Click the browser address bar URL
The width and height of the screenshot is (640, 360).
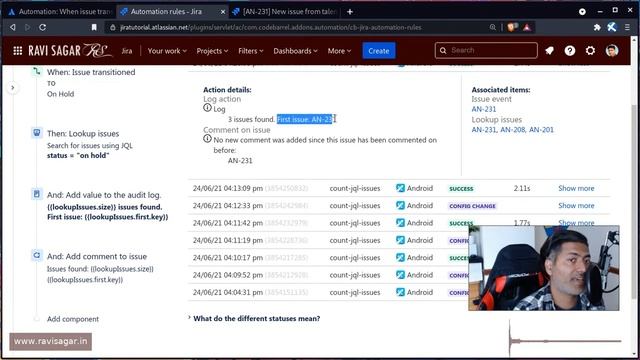tap(271, 27)
